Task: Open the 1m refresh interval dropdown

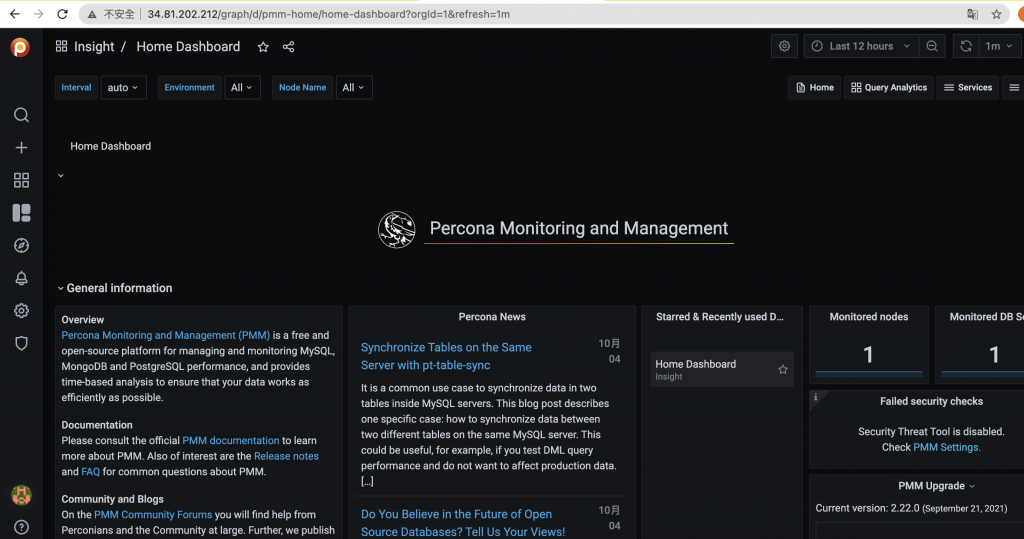Action: tap(999, 46)
